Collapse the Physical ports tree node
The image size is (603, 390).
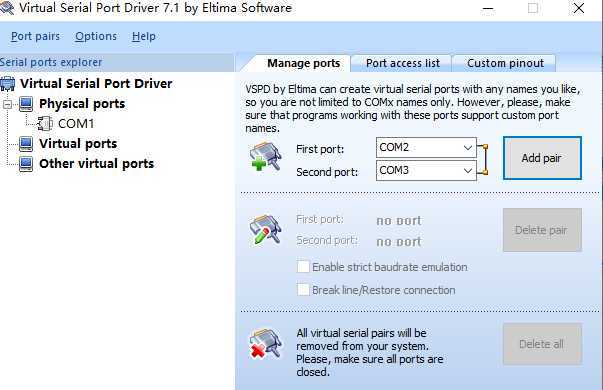pos(8,104)
